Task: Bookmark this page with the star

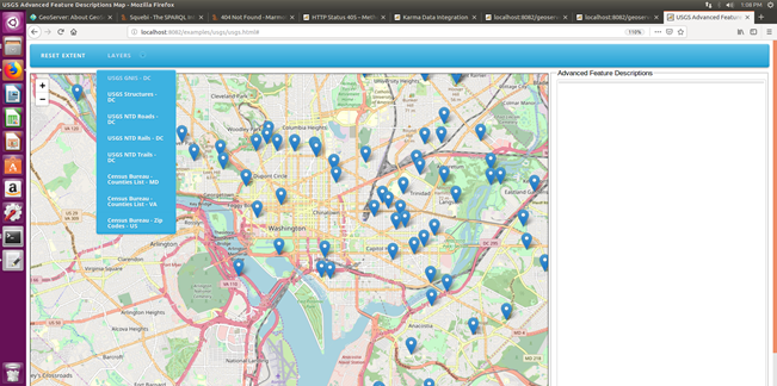Action: click(681, 32)
